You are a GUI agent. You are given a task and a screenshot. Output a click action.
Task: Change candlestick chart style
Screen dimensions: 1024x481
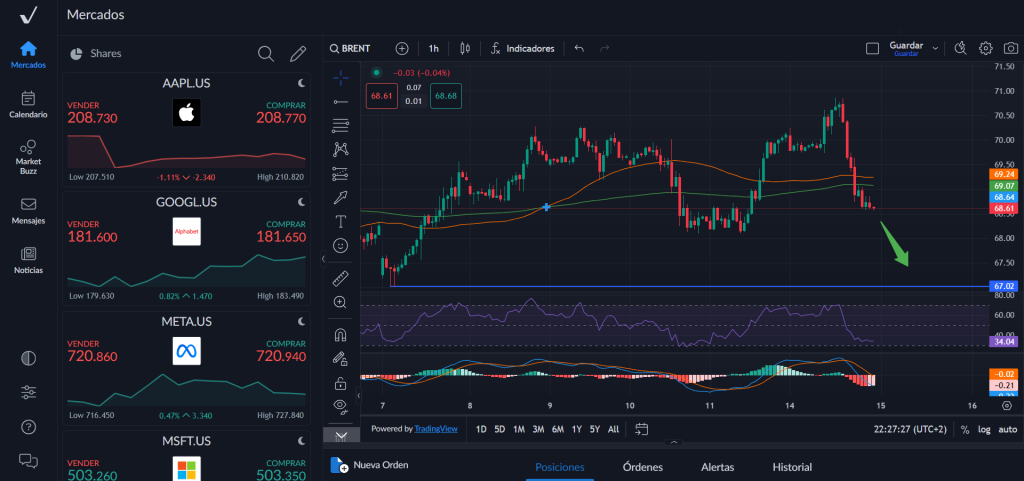click(x=465, y=48)
